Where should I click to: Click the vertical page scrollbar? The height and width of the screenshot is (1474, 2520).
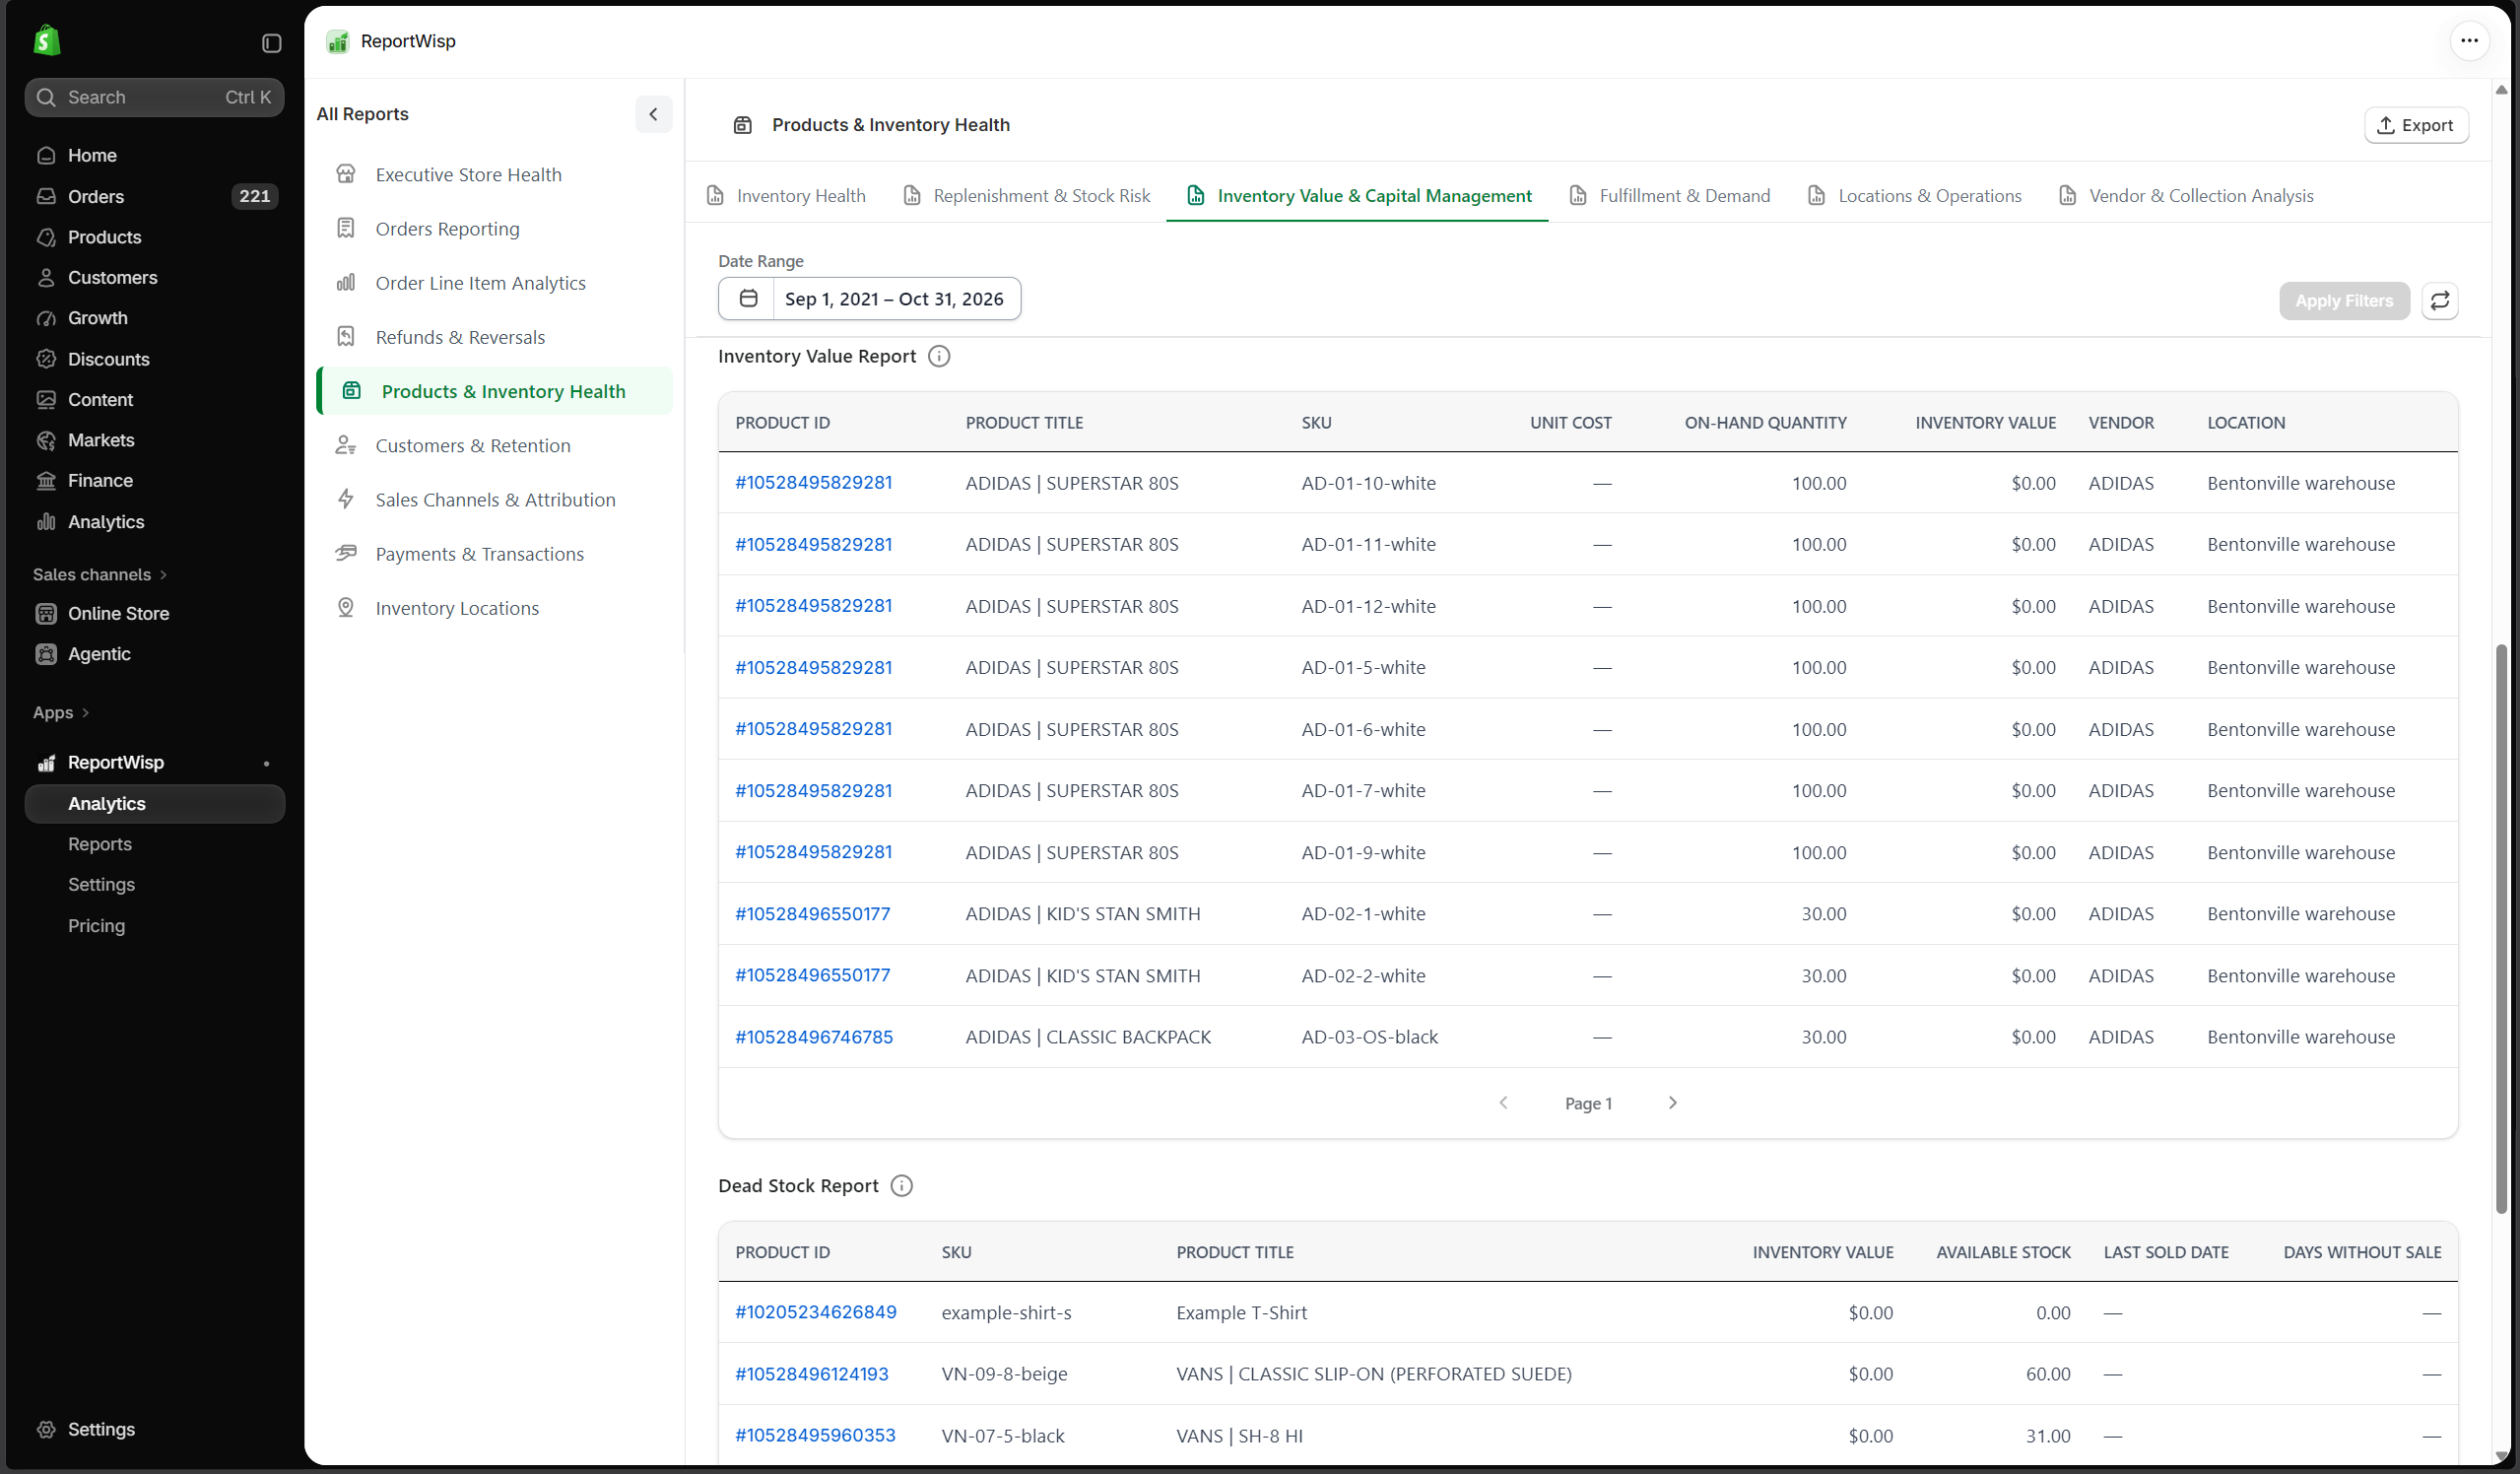2500,929
